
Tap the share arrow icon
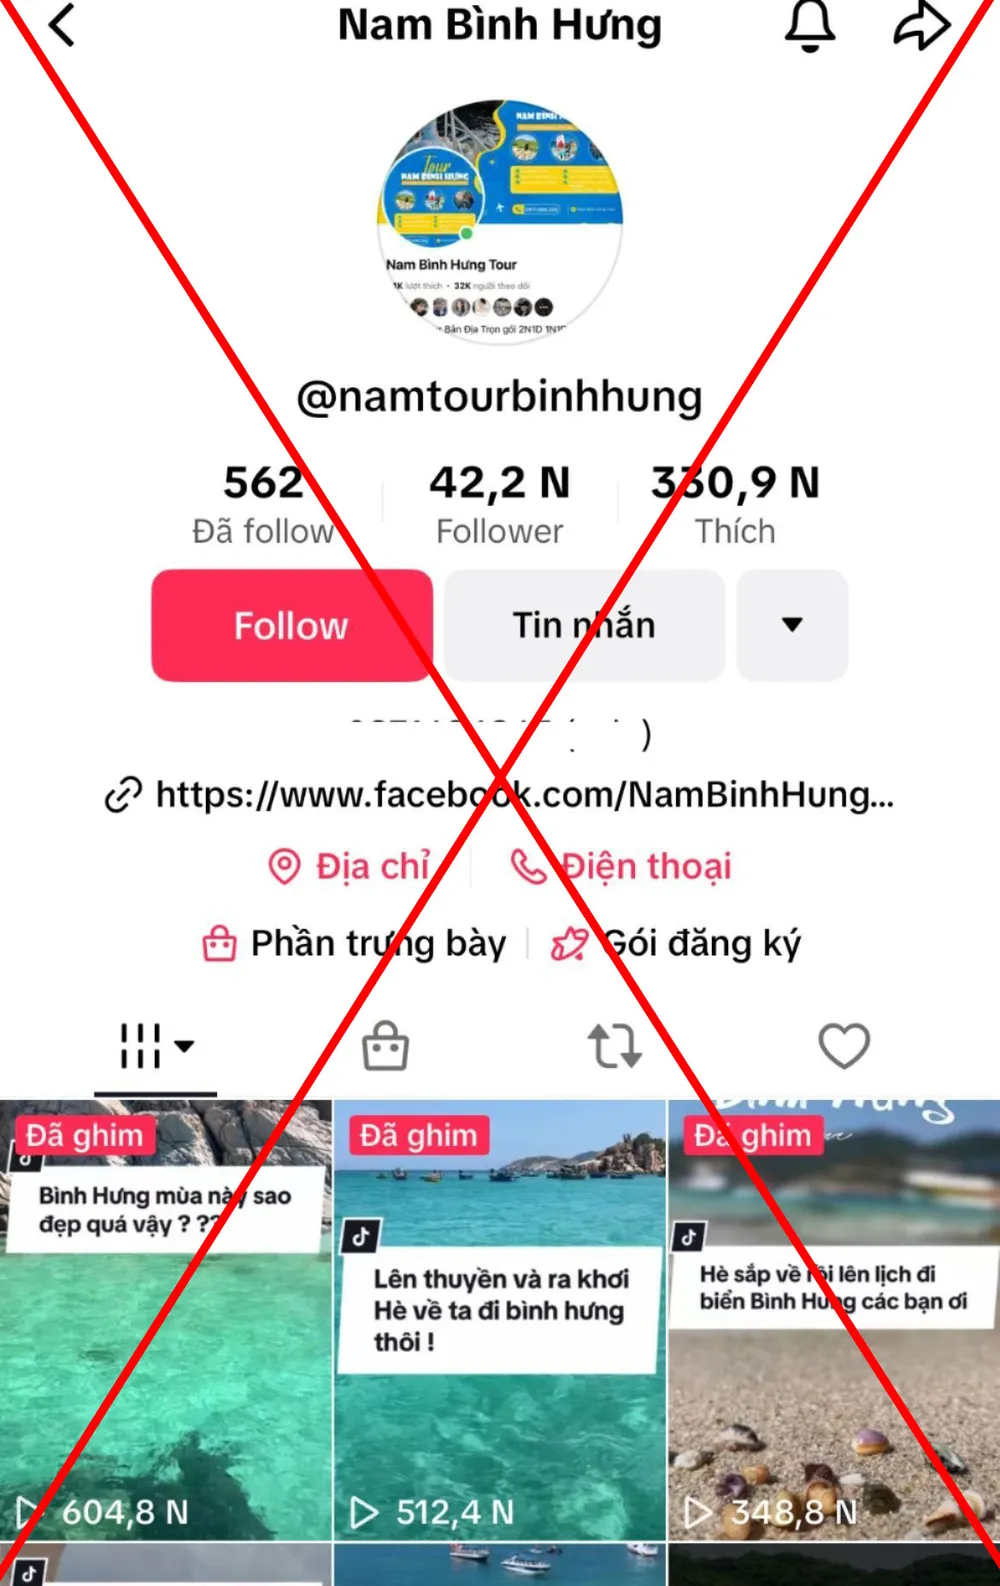click(921, 25)
